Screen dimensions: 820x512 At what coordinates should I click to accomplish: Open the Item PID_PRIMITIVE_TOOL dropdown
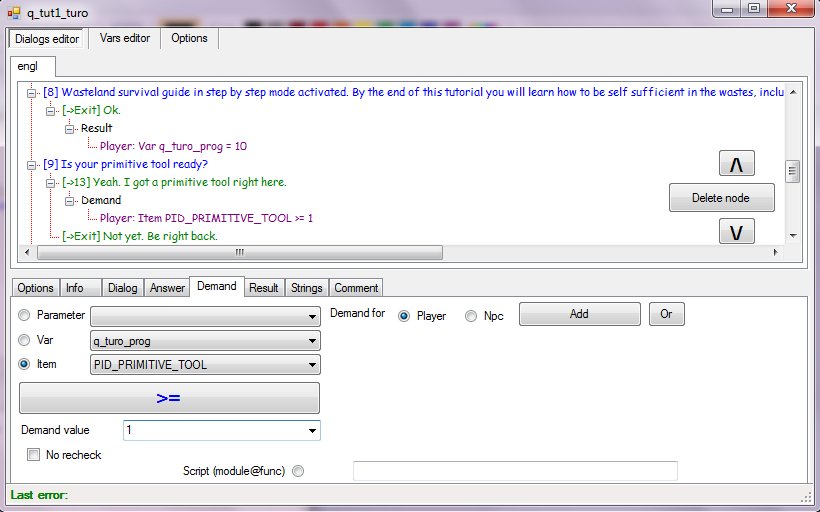tap(312, 365)
